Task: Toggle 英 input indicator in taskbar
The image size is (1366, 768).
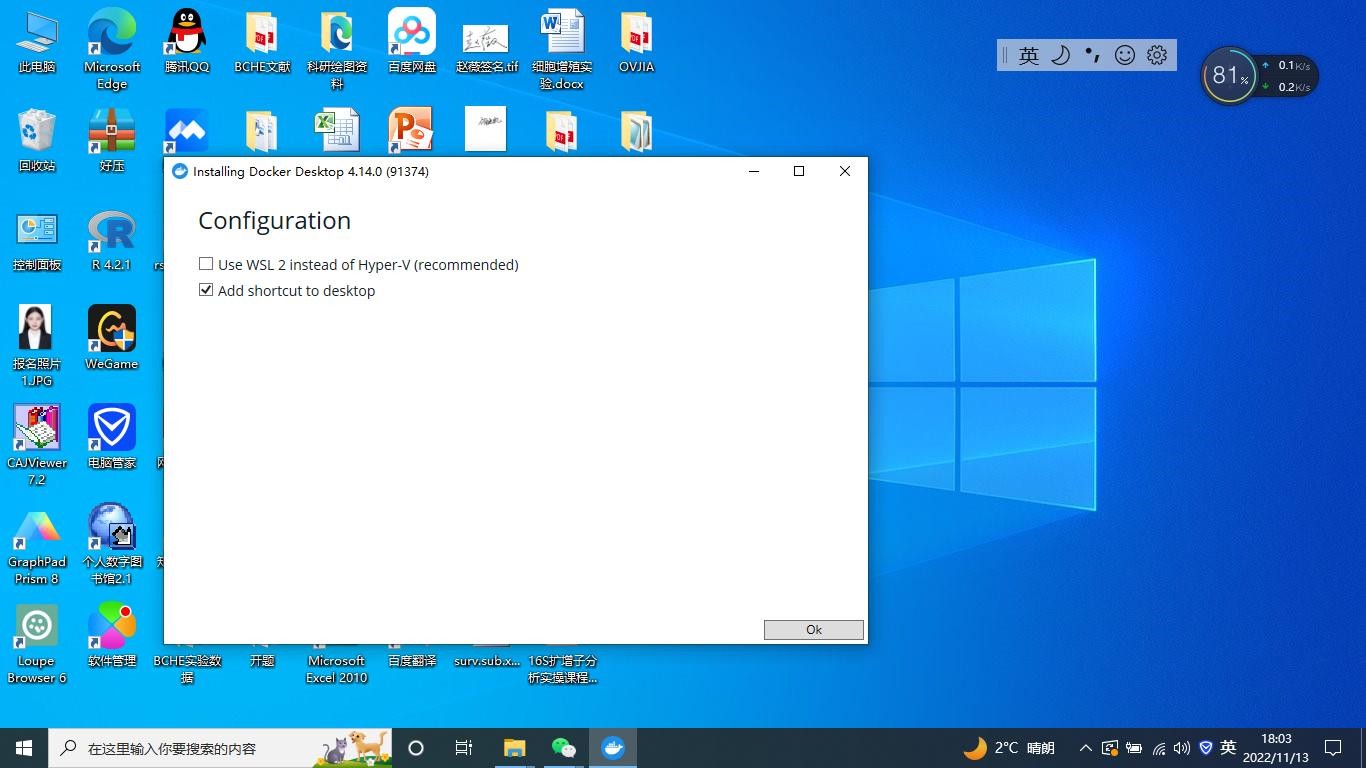Action: pyautogui.click(x=1228, y=748)
